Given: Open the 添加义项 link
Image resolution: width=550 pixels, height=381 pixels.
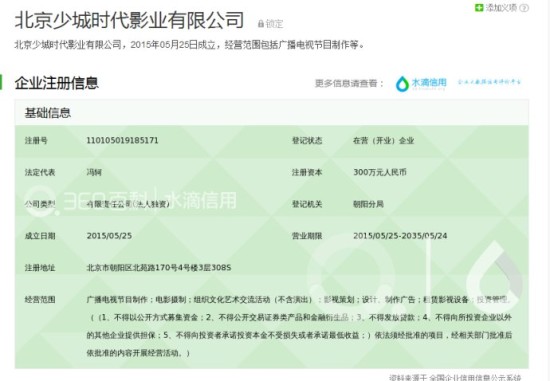Looking at the screenshot, I should [x=501, y=7].
